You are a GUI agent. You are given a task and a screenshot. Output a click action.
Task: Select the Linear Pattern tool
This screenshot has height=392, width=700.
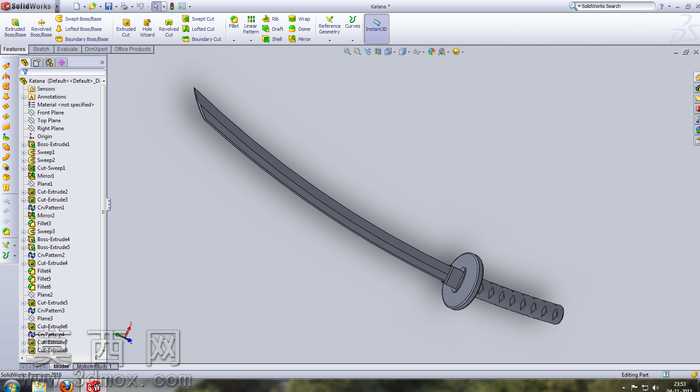[250, 25]
